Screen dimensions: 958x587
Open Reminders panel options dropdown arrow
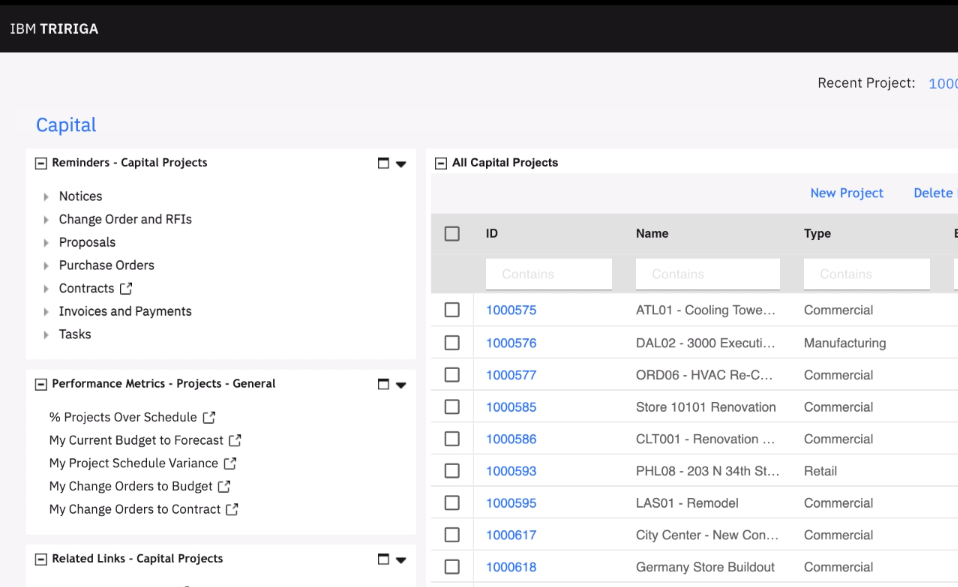tap(401, 164)
